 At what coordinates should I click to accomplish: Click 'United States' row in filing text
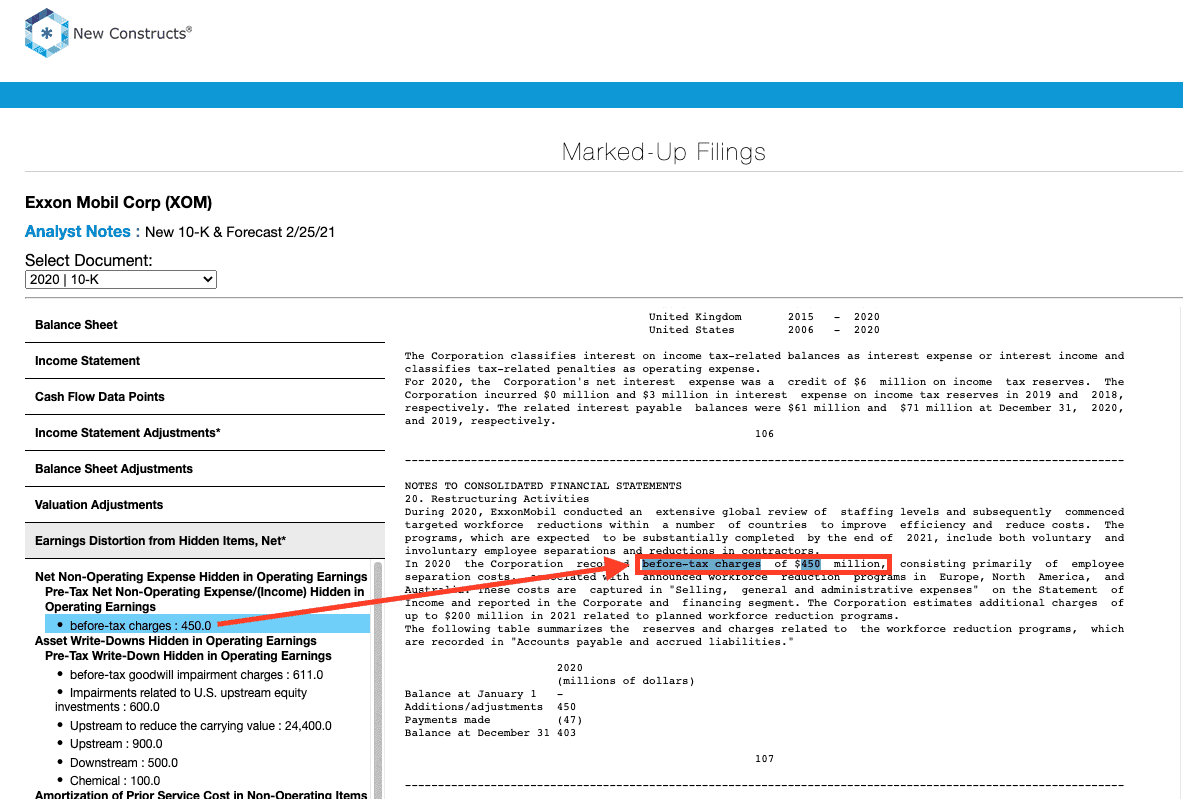click(x=764, y=330)
